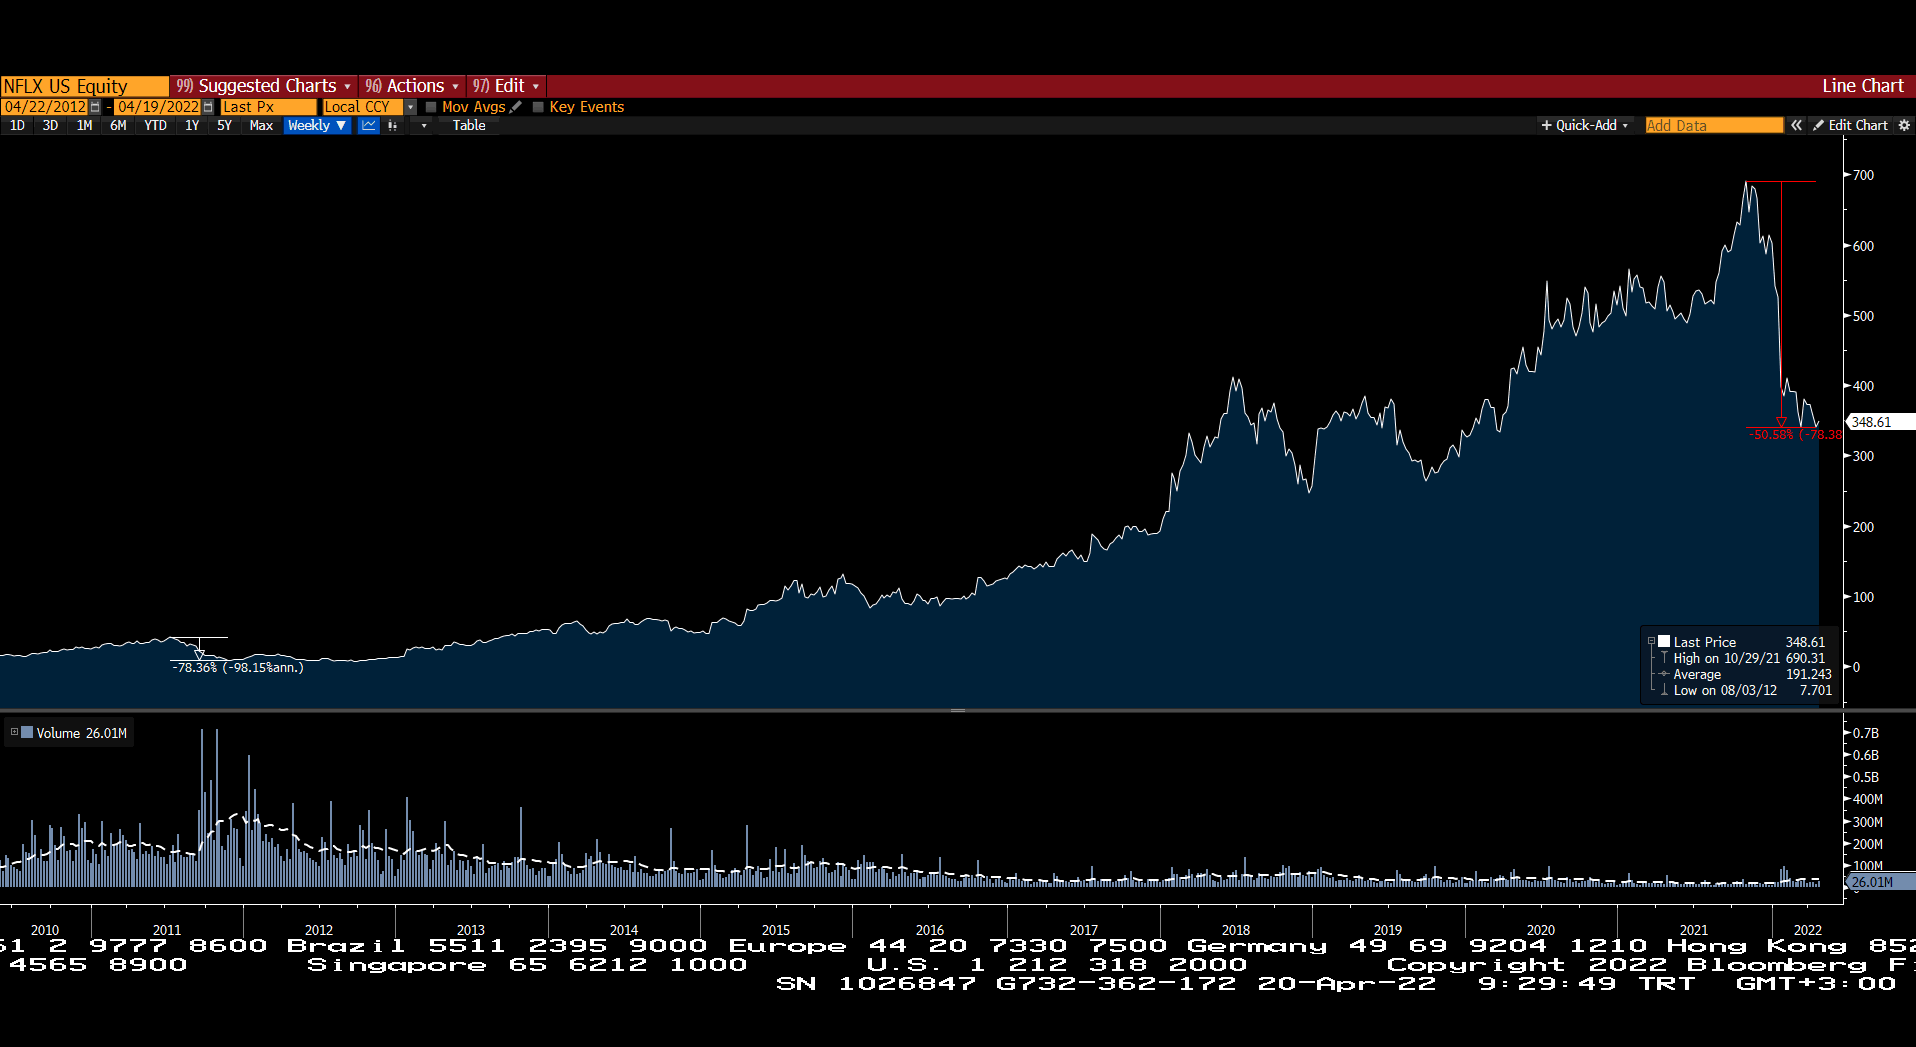Select the Max range tab
This screenshot has width=1916, height=1047.
(261, 125)
